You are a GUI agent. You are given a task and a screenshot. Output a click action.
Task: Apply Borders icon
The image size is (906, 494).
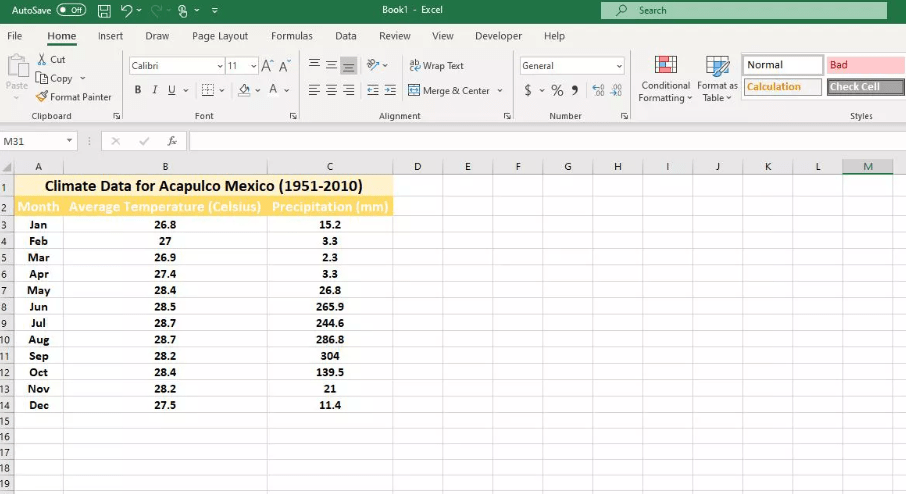[207, 90]
